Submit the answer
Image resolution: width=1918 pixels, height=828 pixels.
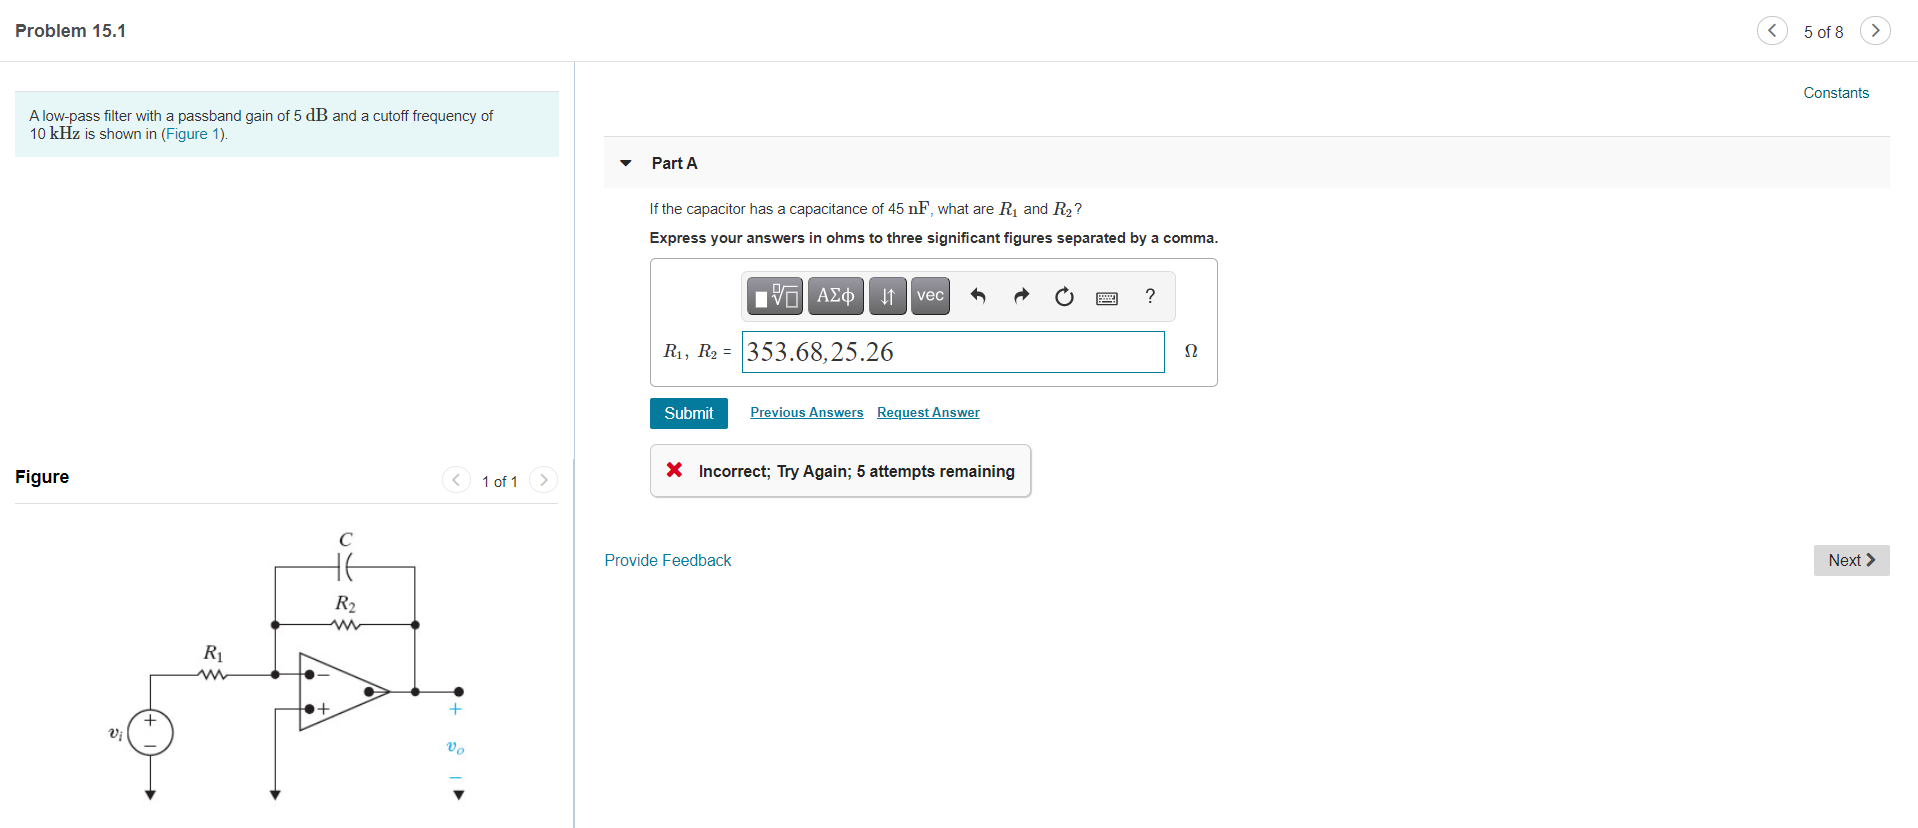point(689,413)
